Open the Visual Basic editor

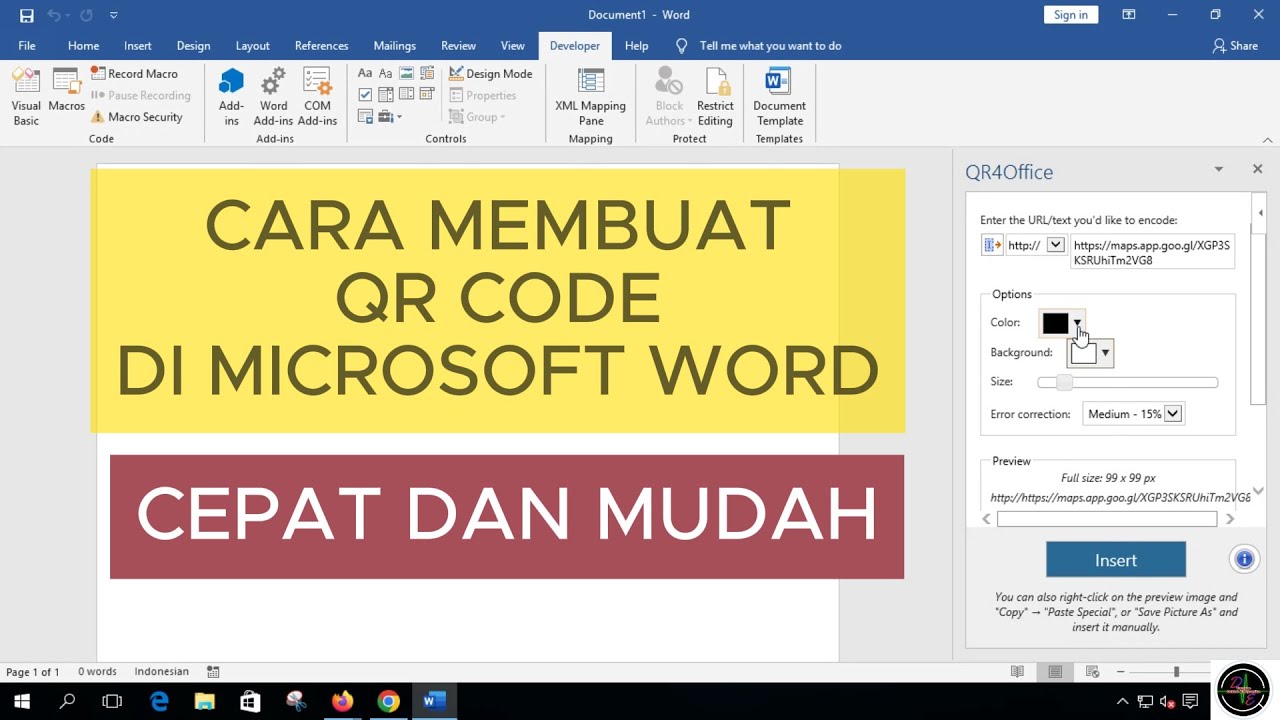(x=26, y=97)
